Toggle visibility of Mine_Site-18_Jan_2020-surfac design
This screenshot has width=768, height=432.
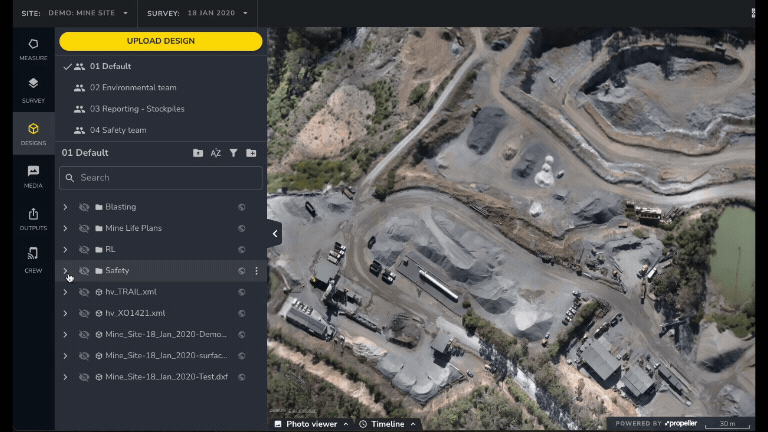point(84,356)
